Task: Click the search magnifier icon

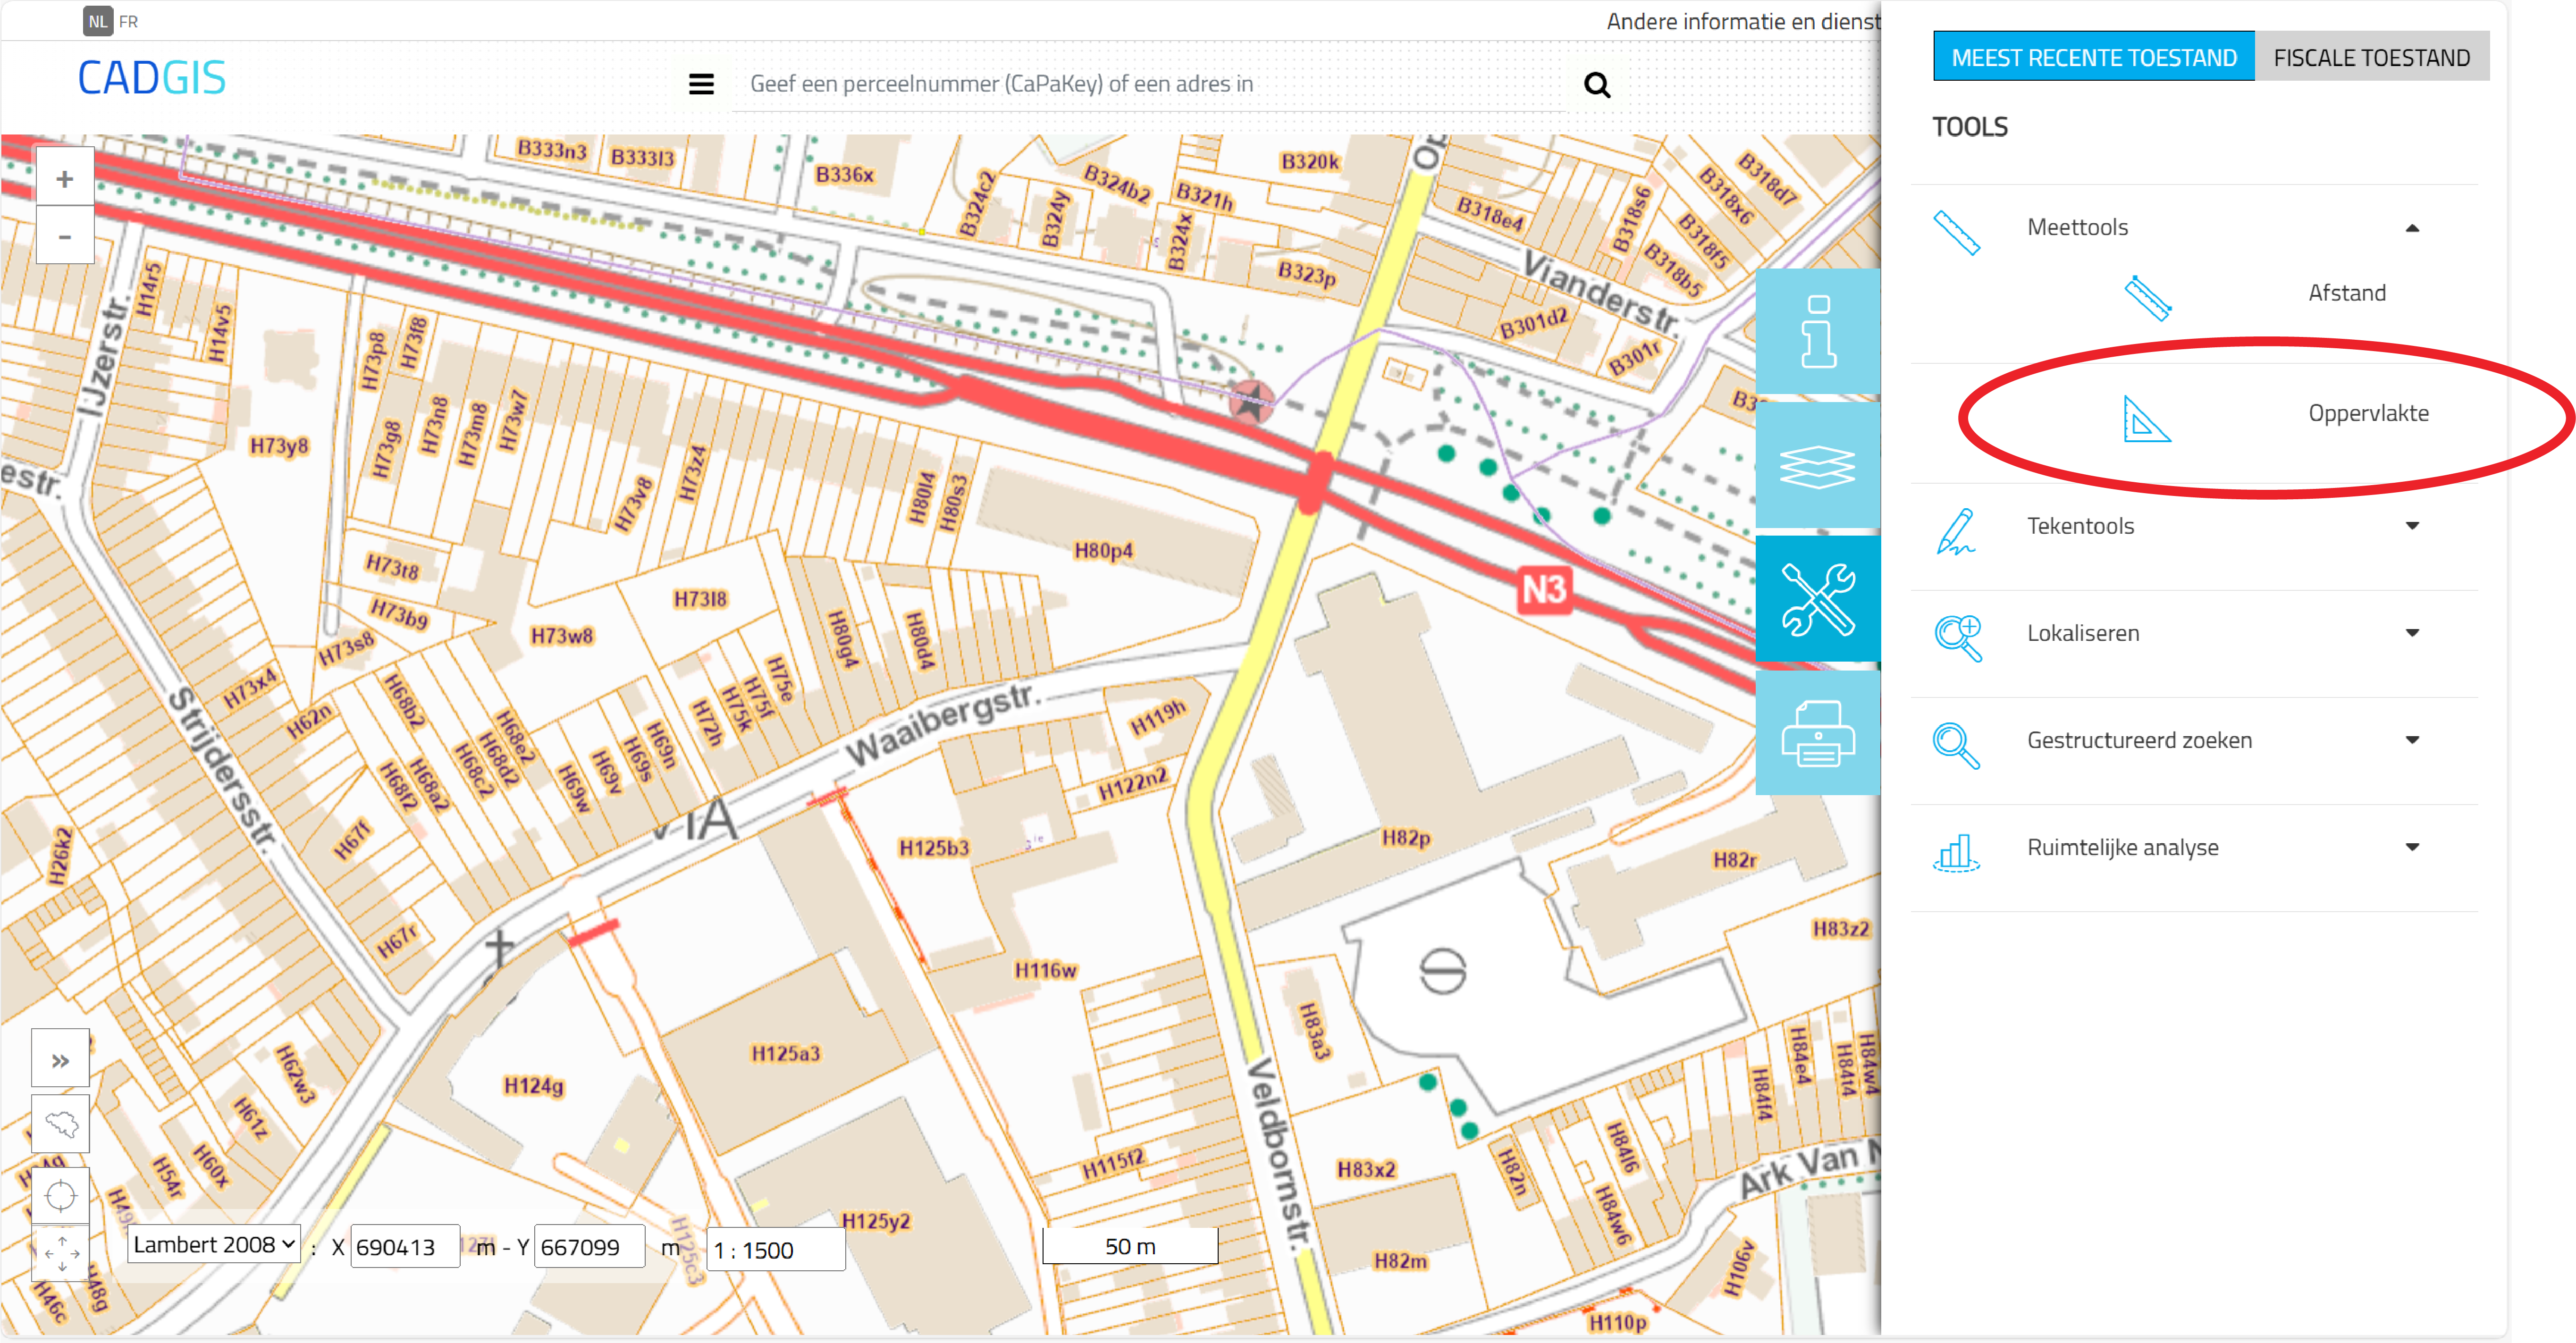Action: (1597, 85)
